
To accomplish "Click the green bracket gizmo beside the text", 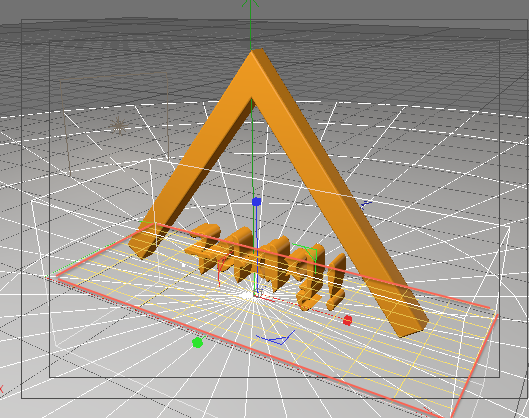I will (x=306, y=258).
